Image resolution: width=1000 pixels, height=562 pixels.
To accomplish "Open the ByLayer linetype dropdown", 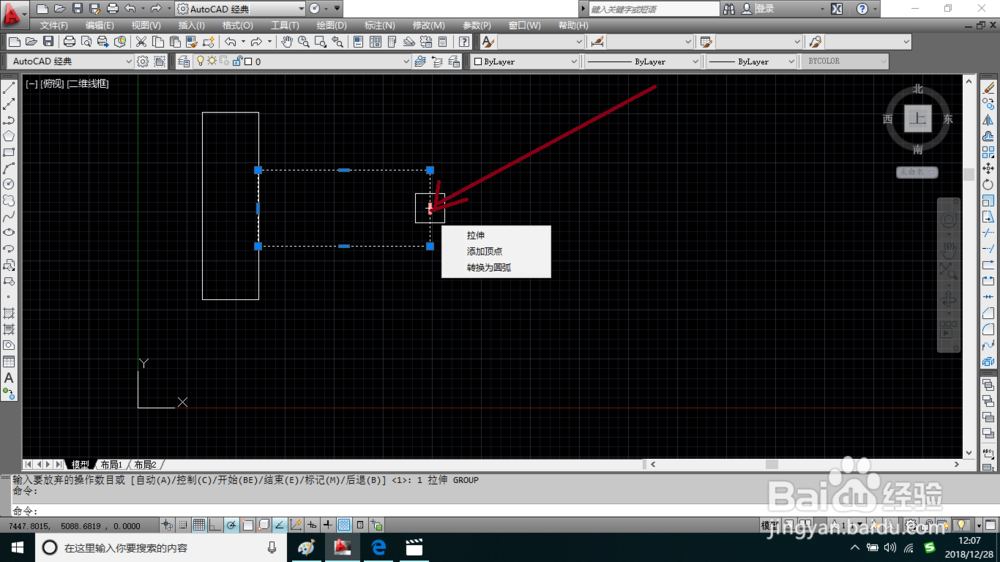I will tap(642, 61).
